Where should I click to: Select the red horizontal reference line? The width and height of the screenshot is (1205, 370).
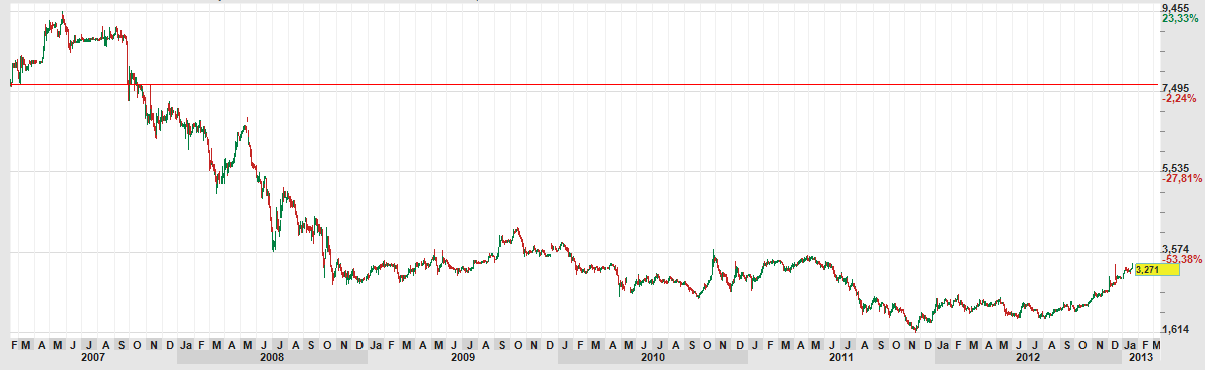583,85
